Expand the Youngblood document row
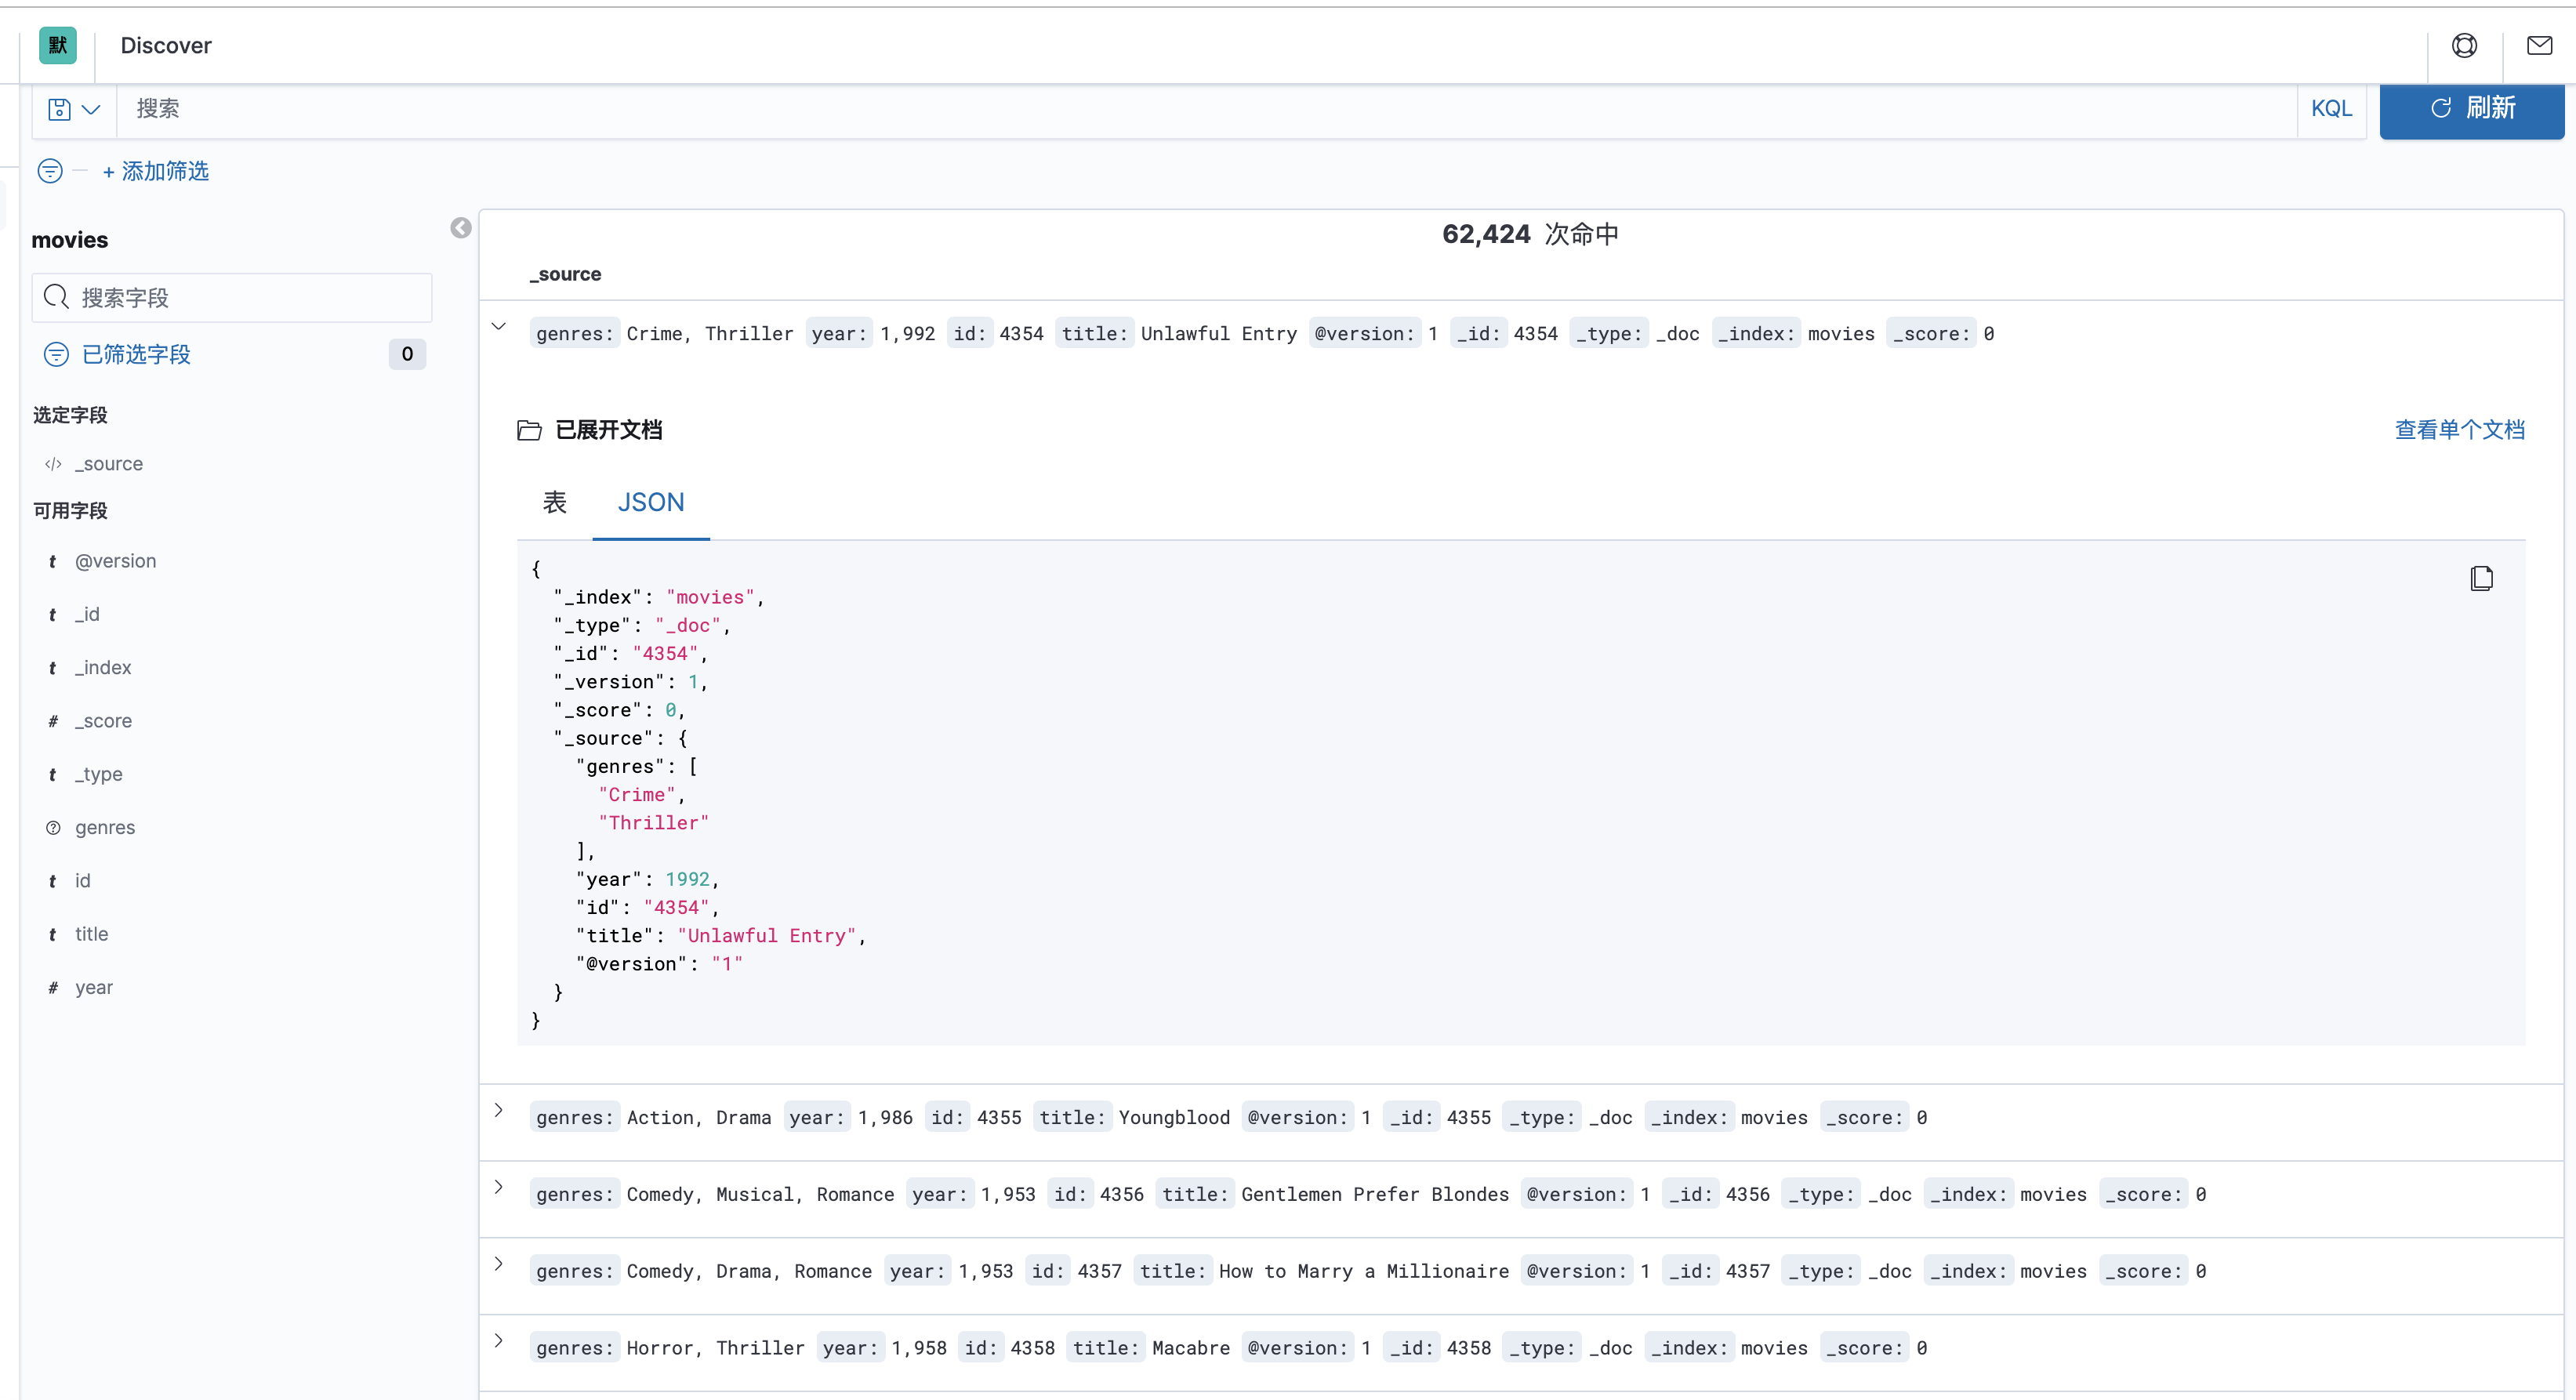 pos(499,1110)
